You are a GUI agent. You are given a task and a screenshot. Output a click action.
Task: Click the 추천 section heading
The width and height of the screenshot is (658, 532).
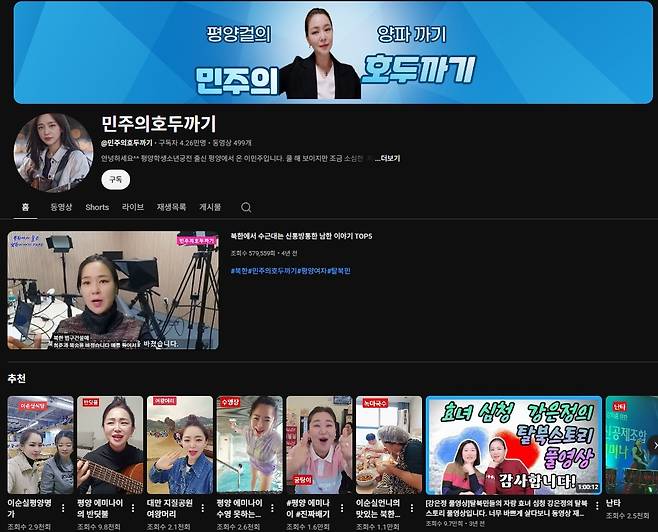tap(16, 378)
